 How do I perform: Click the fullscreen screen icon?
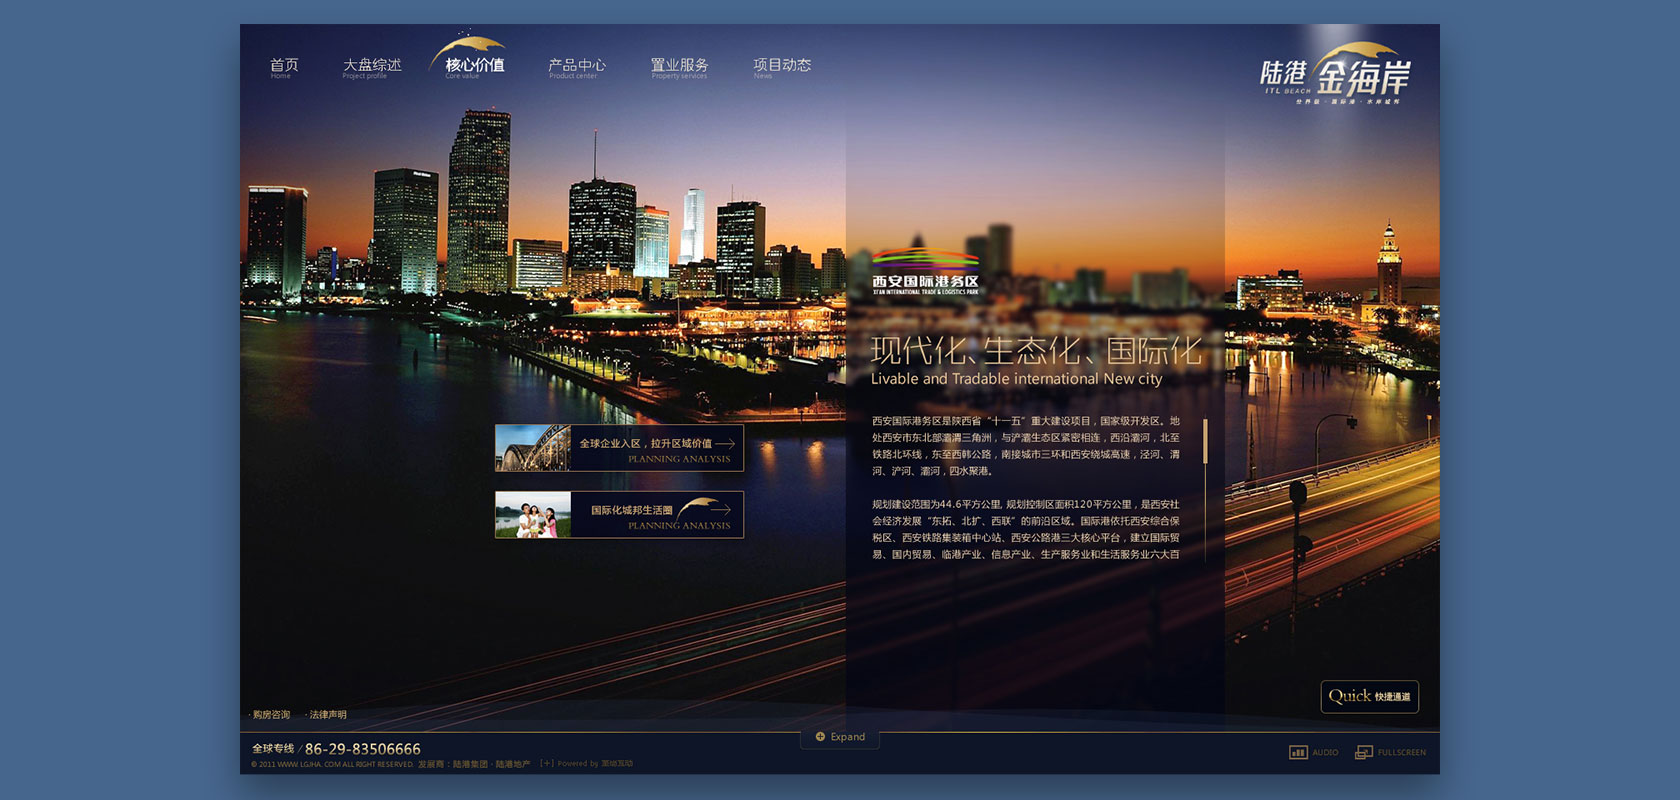pyautogui.click(x=1363, y=752)
